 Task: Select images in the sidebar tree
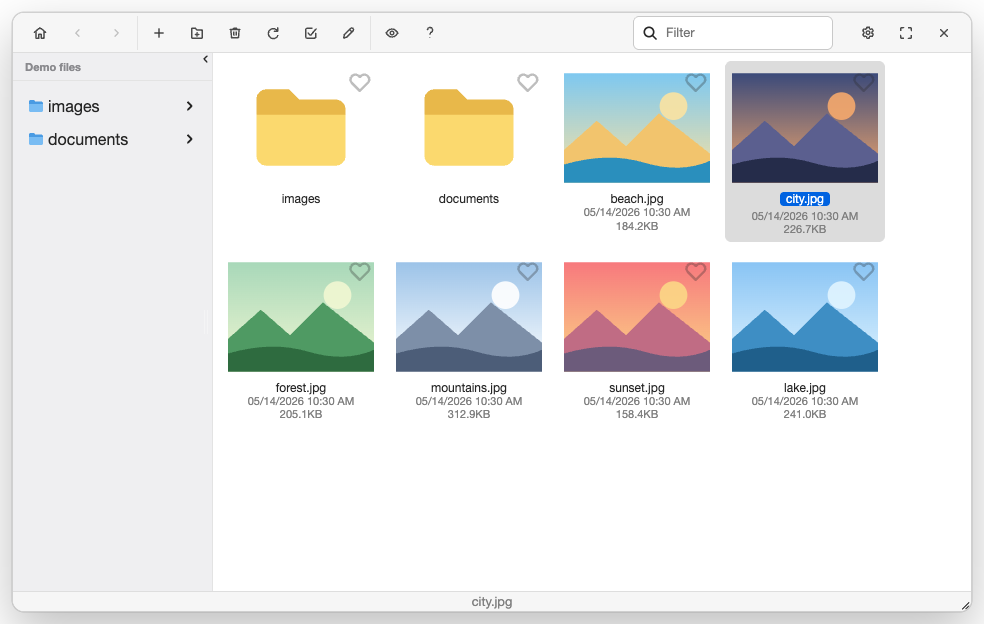point(73,107)
